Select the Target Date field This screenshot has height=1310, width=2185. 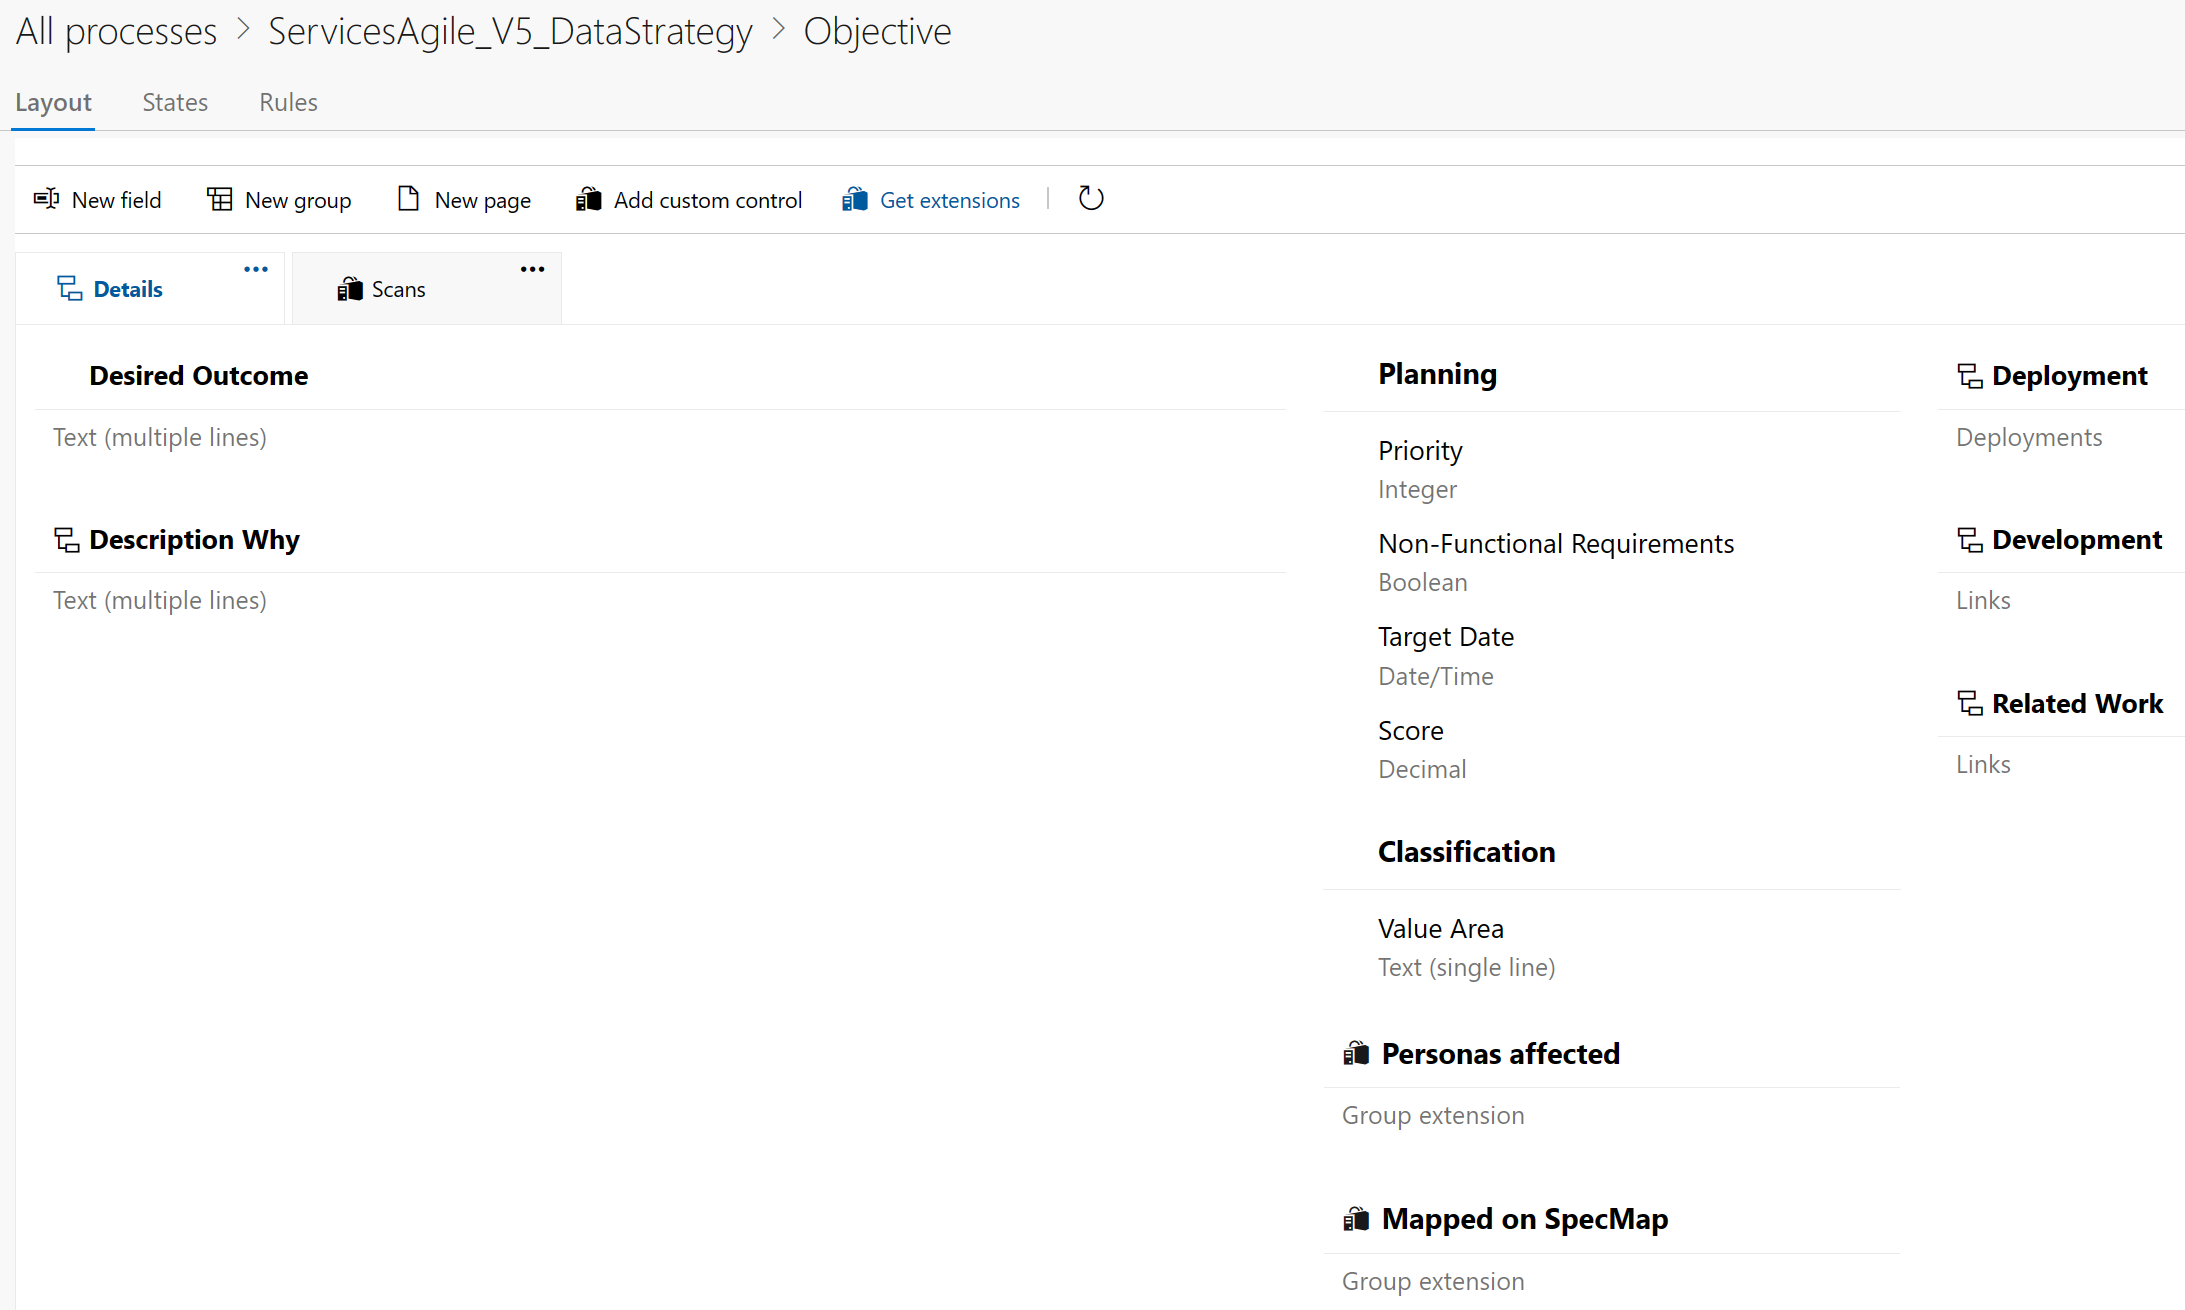tap(1446, 636)
